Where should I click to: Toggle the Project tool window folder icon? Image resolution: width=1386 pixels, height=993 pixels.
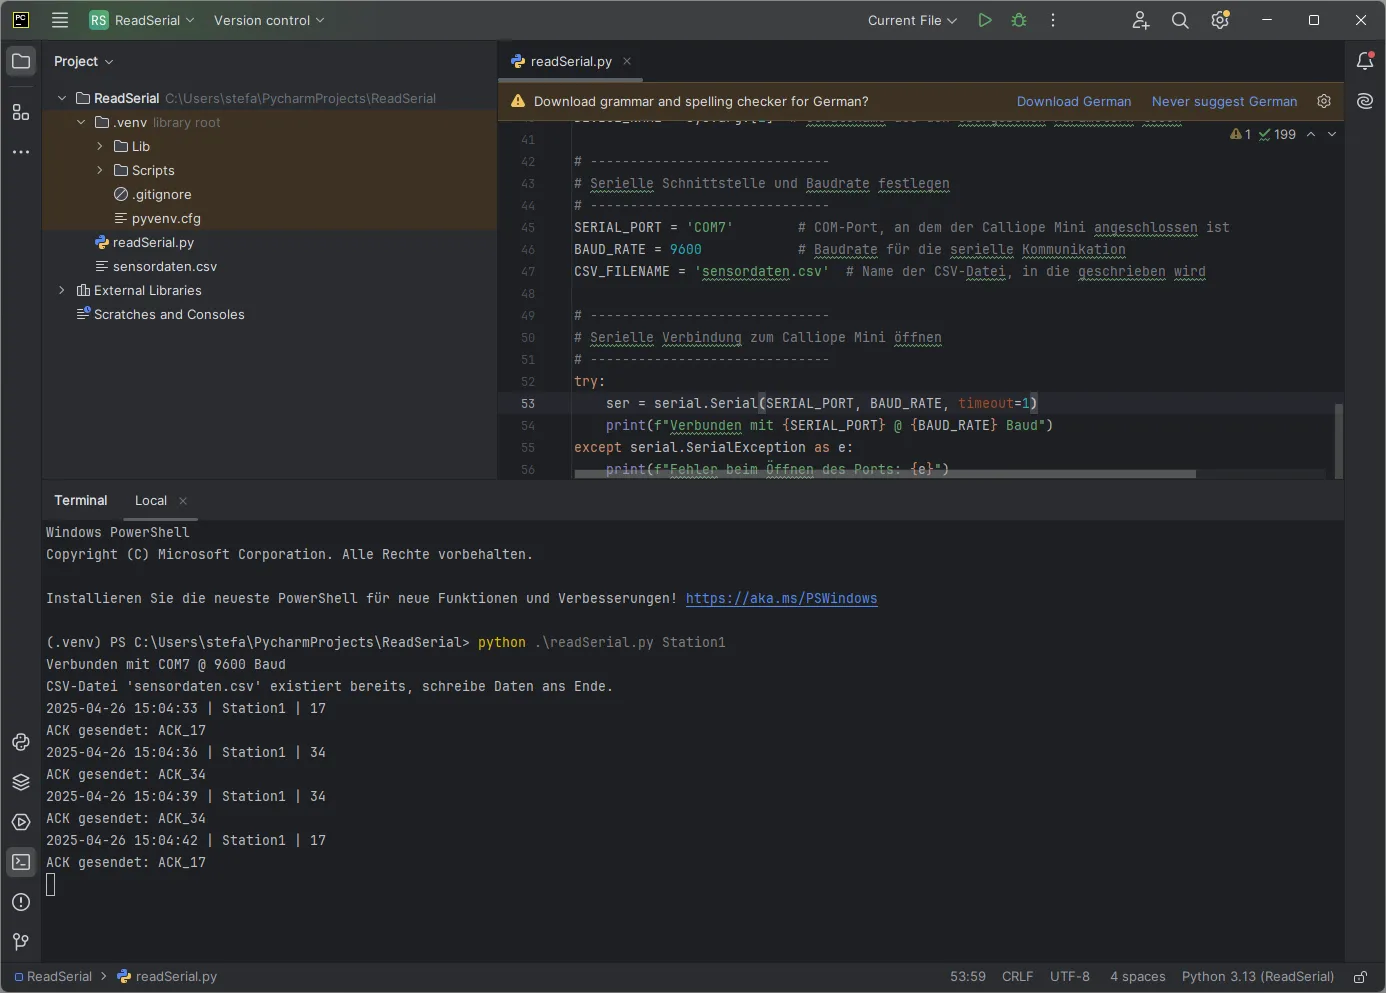[x=21, y=61]
